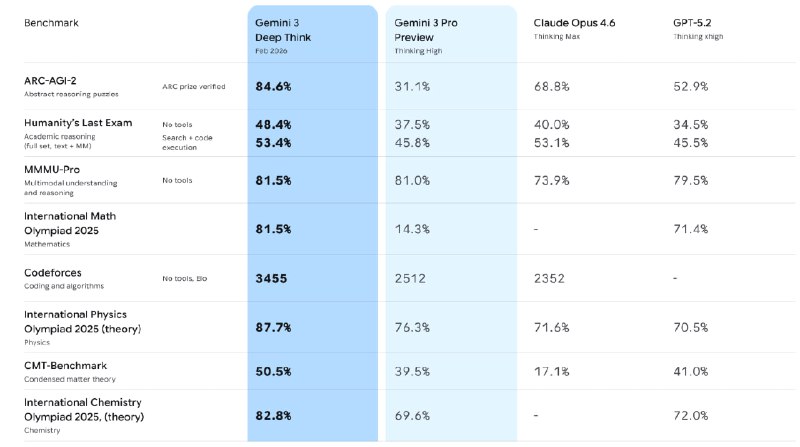
Task: Click the "ARC prize verified" note
Action: (x=193, y=87)
